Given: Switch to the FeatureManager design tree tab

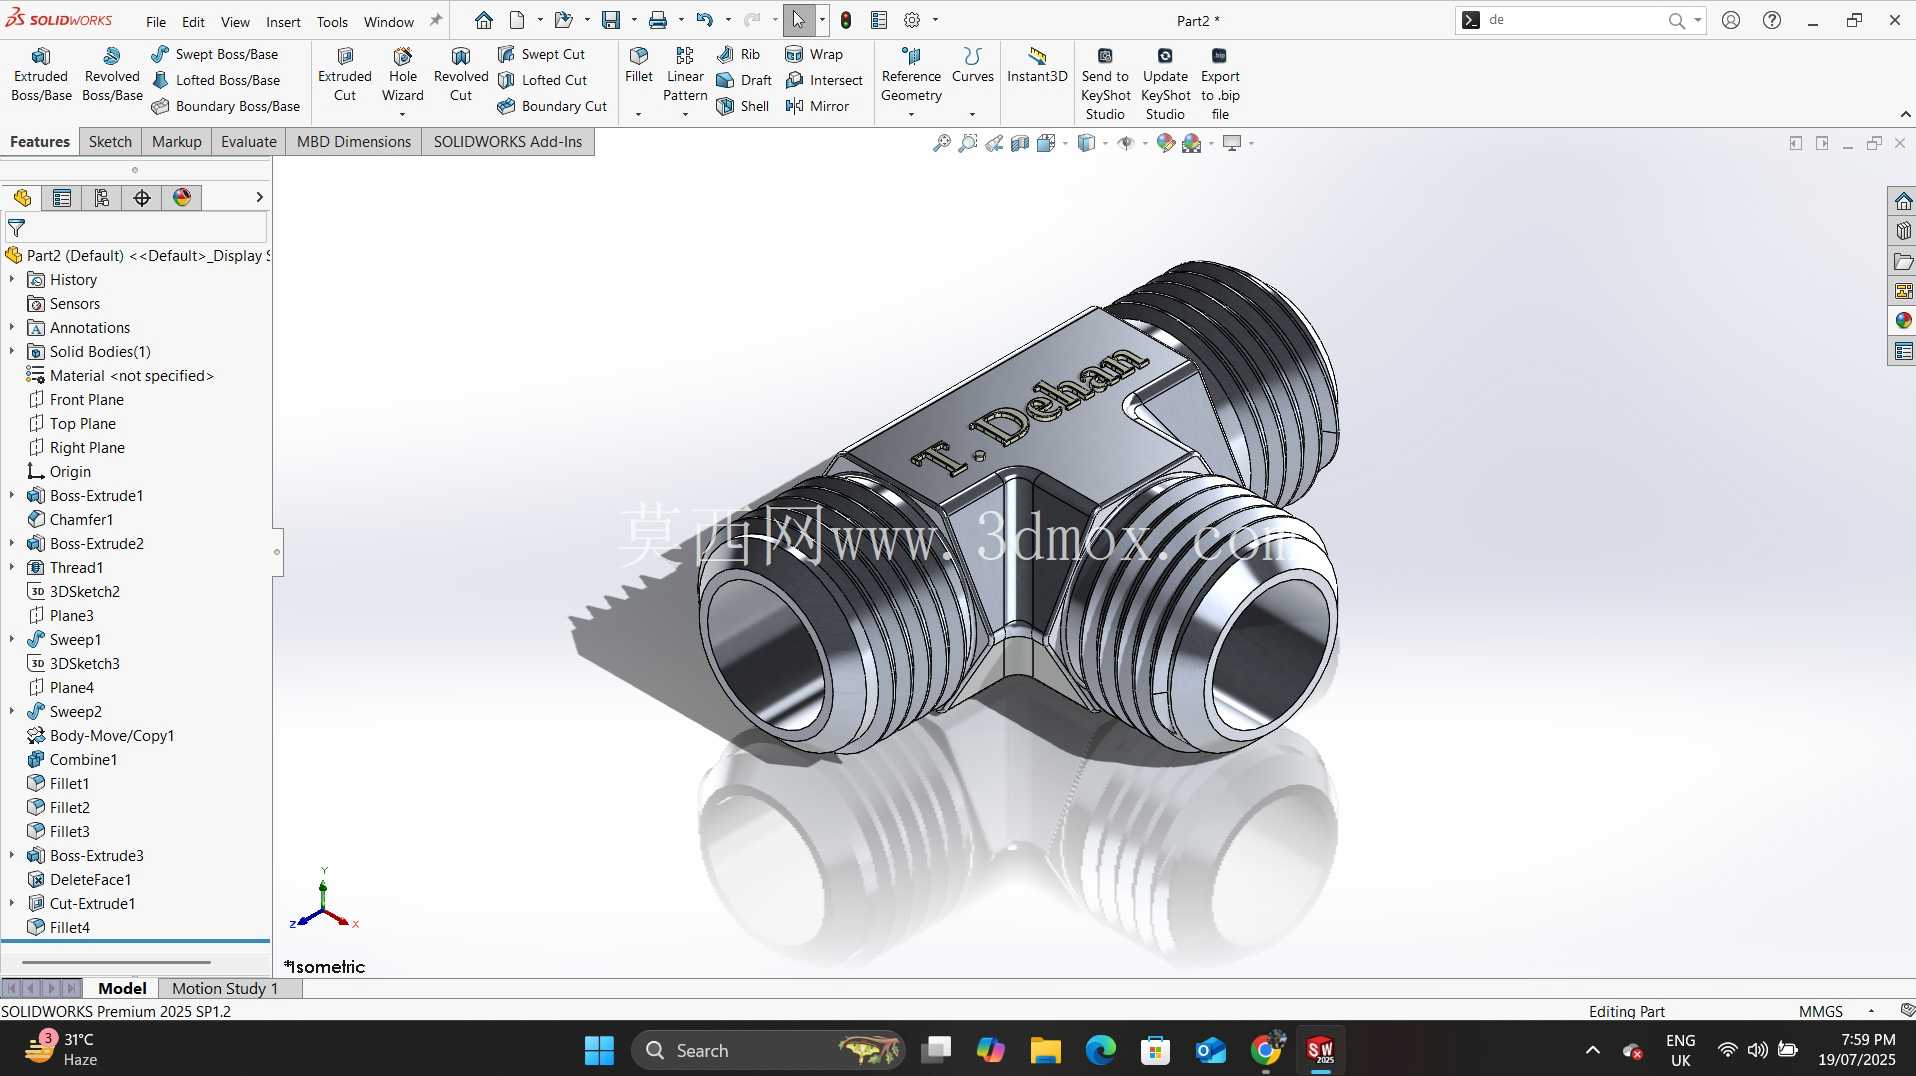Looking at the screenshot, I should point(22,198).
